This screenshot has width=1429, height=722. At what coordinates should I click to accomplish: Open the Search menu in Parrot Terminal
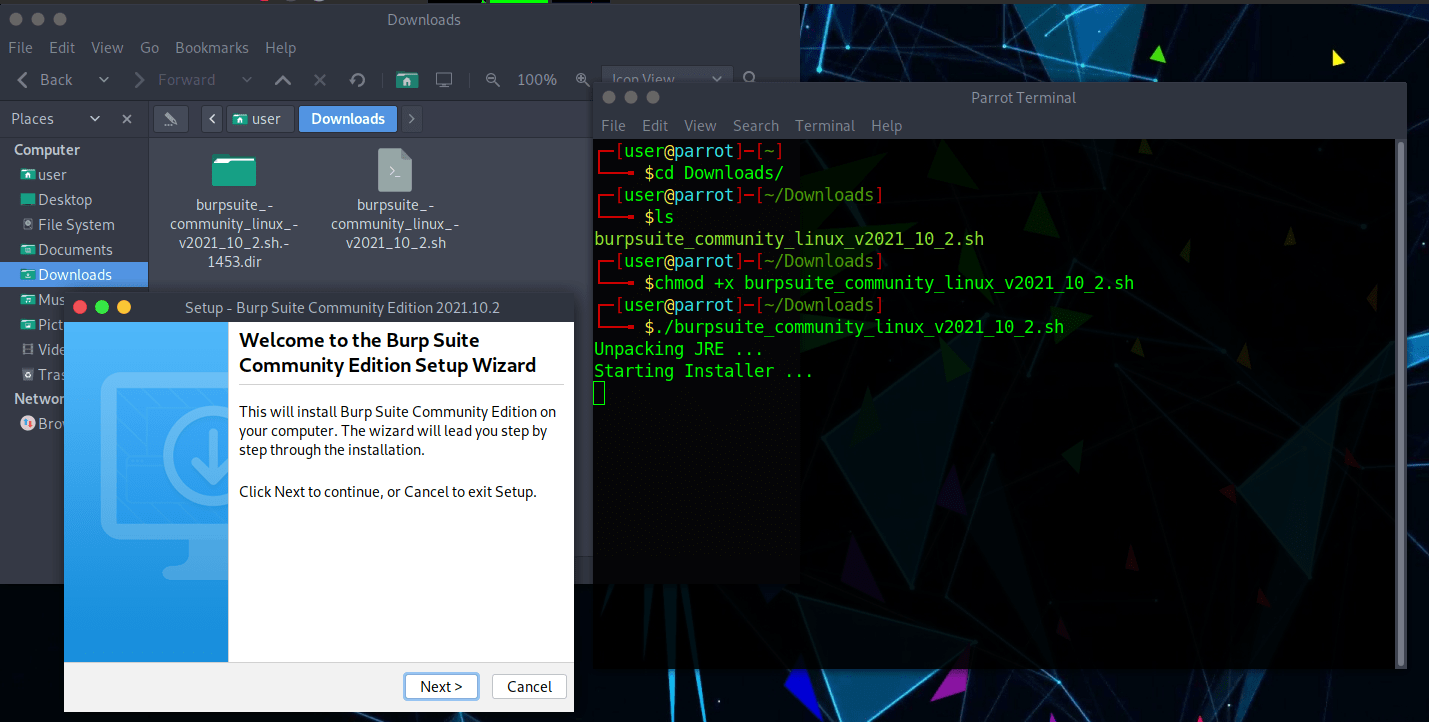(755, 125)
